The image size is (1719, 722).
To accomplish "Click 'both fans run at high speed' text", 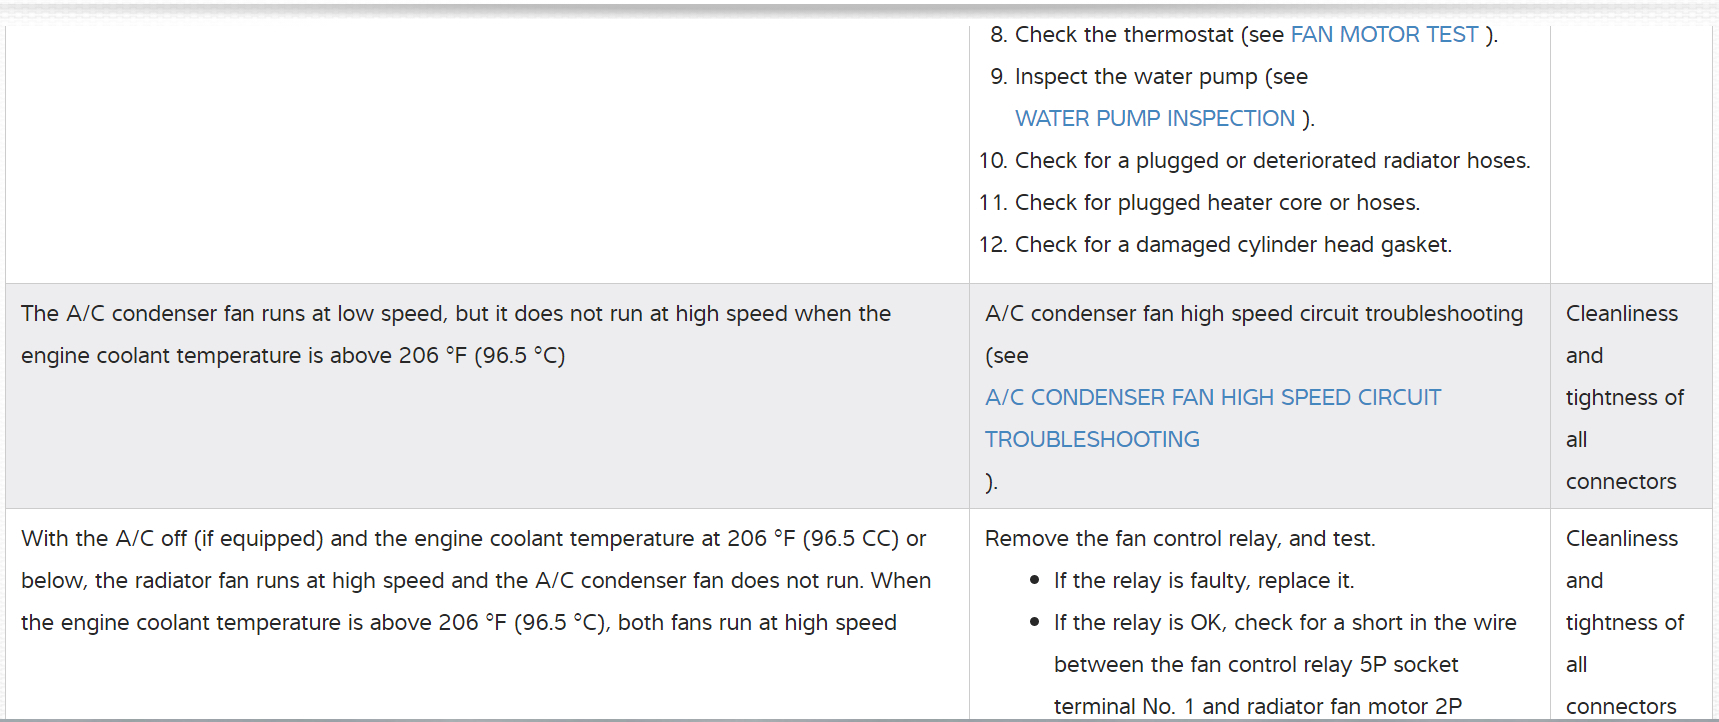I will point(757,623).
